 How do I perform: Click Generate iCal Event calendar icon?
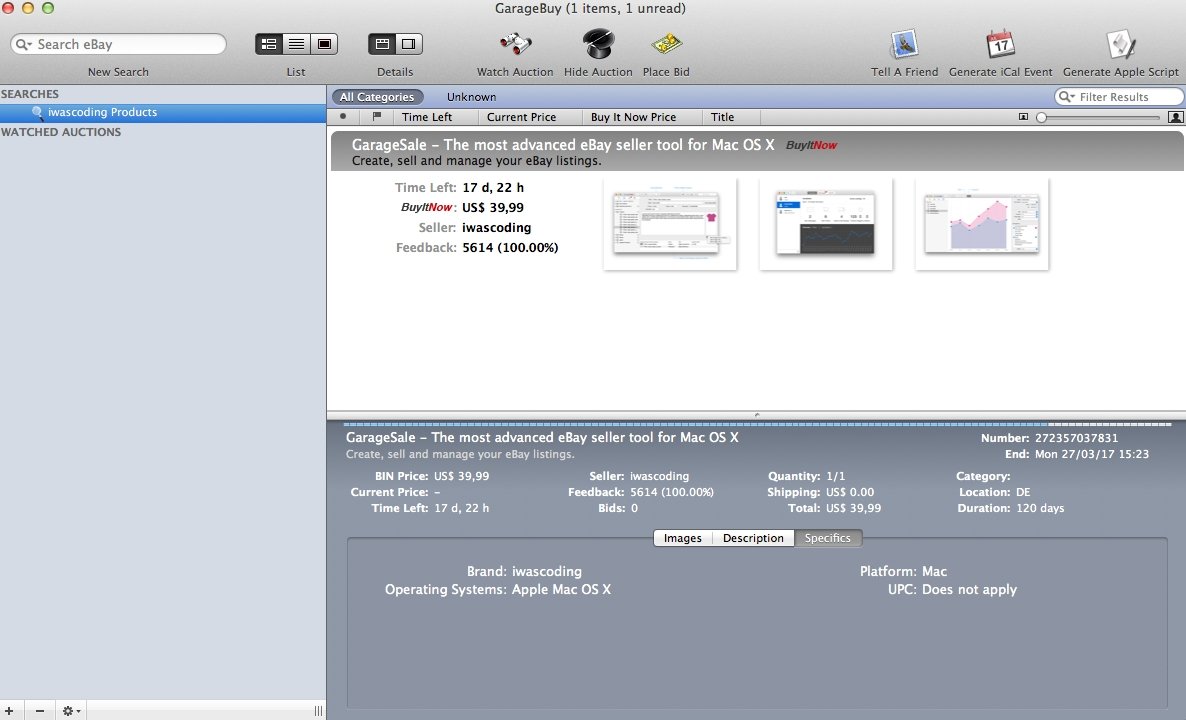pos(1001,44)
